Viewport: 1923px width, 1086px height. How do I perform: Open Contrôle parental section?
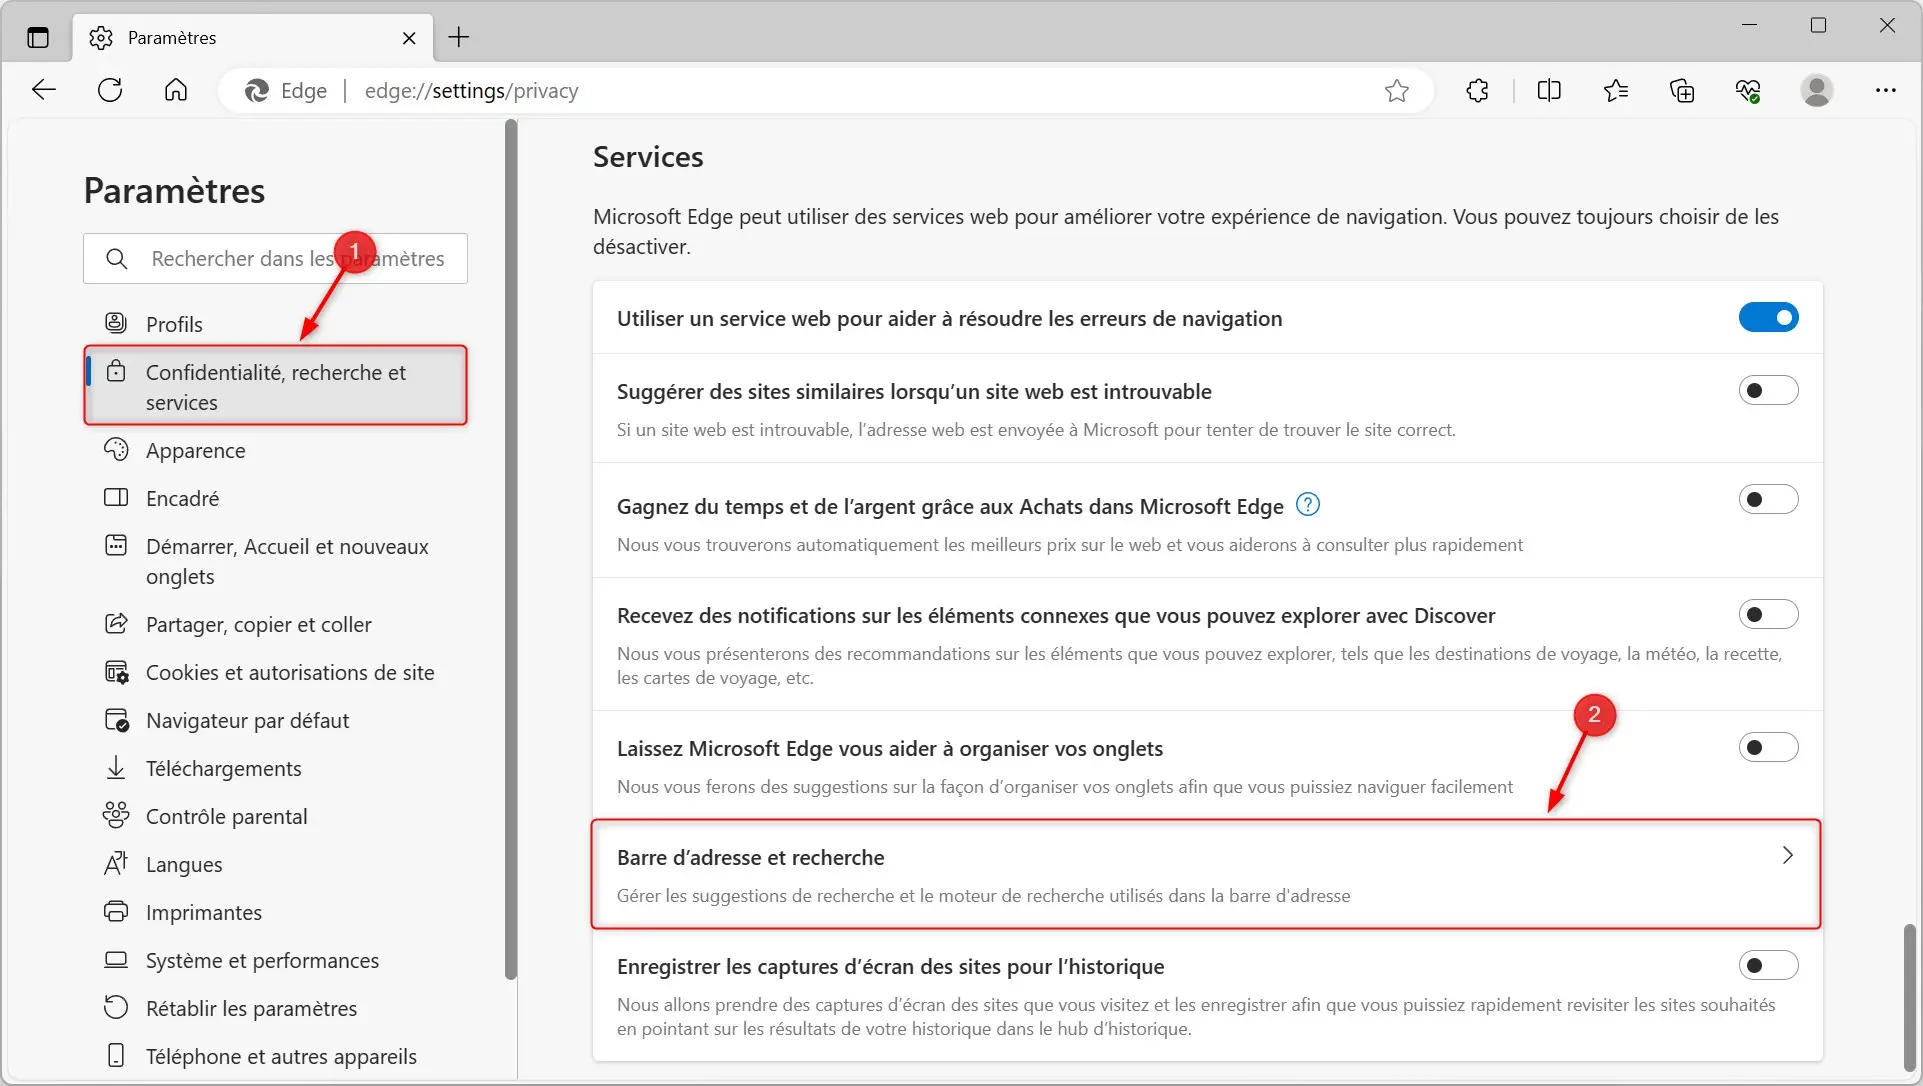275,816
